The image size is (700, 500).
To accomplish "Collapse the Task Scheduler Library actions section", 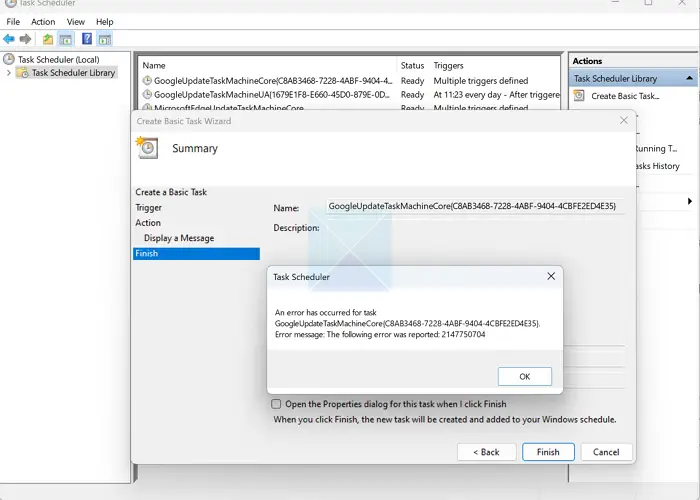I will pyautogui.click(x=689, y=78).
